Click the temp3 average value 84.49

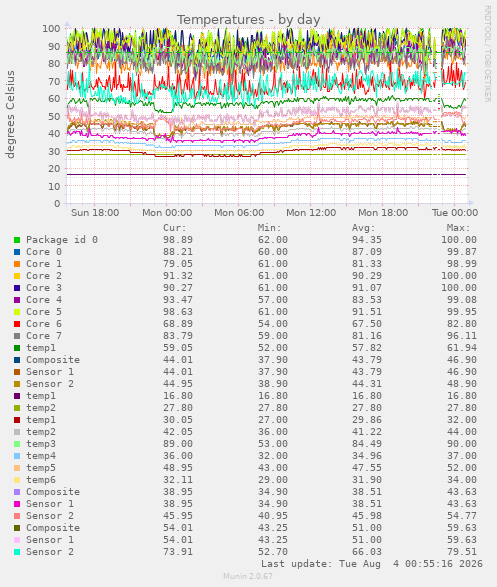click(367, 444)
